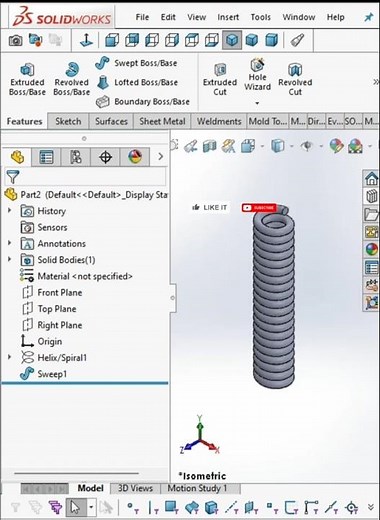This screenshot has width=380, height=520.
Task: Open SolidWorks Resources home icon in task pane
Action: point(371,179)
